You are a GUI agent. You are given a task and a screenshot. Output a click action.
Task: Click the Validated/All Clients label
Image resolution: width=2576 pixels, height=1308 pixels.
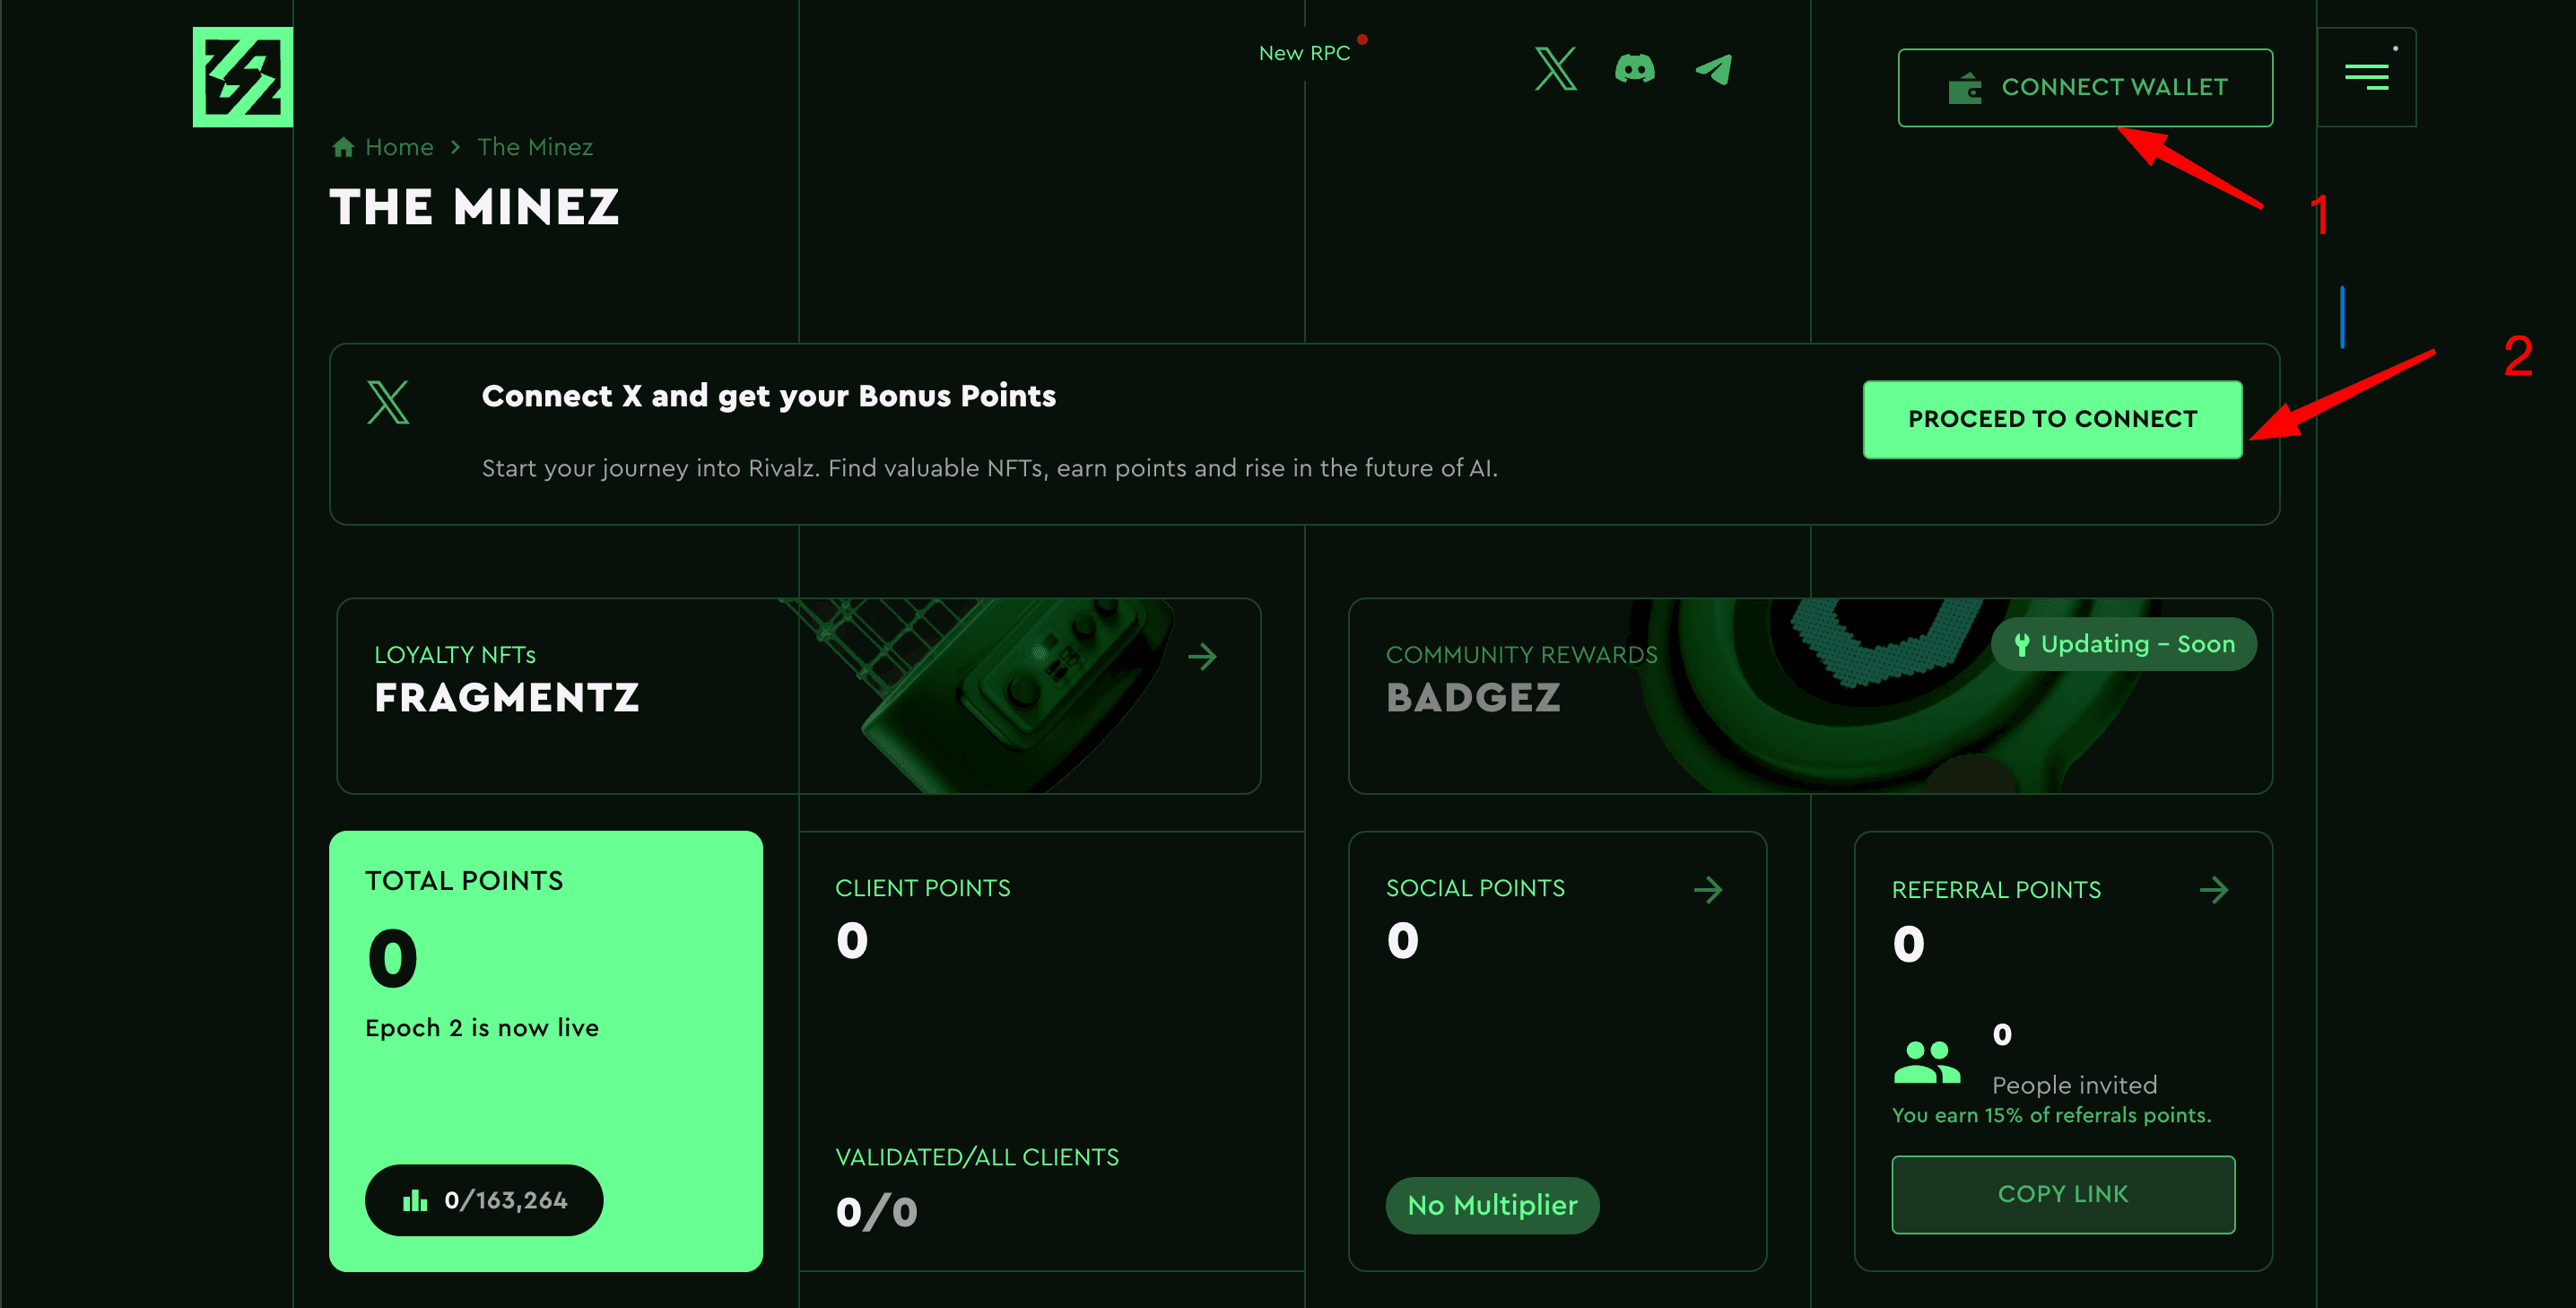[x=977, y=1157]
